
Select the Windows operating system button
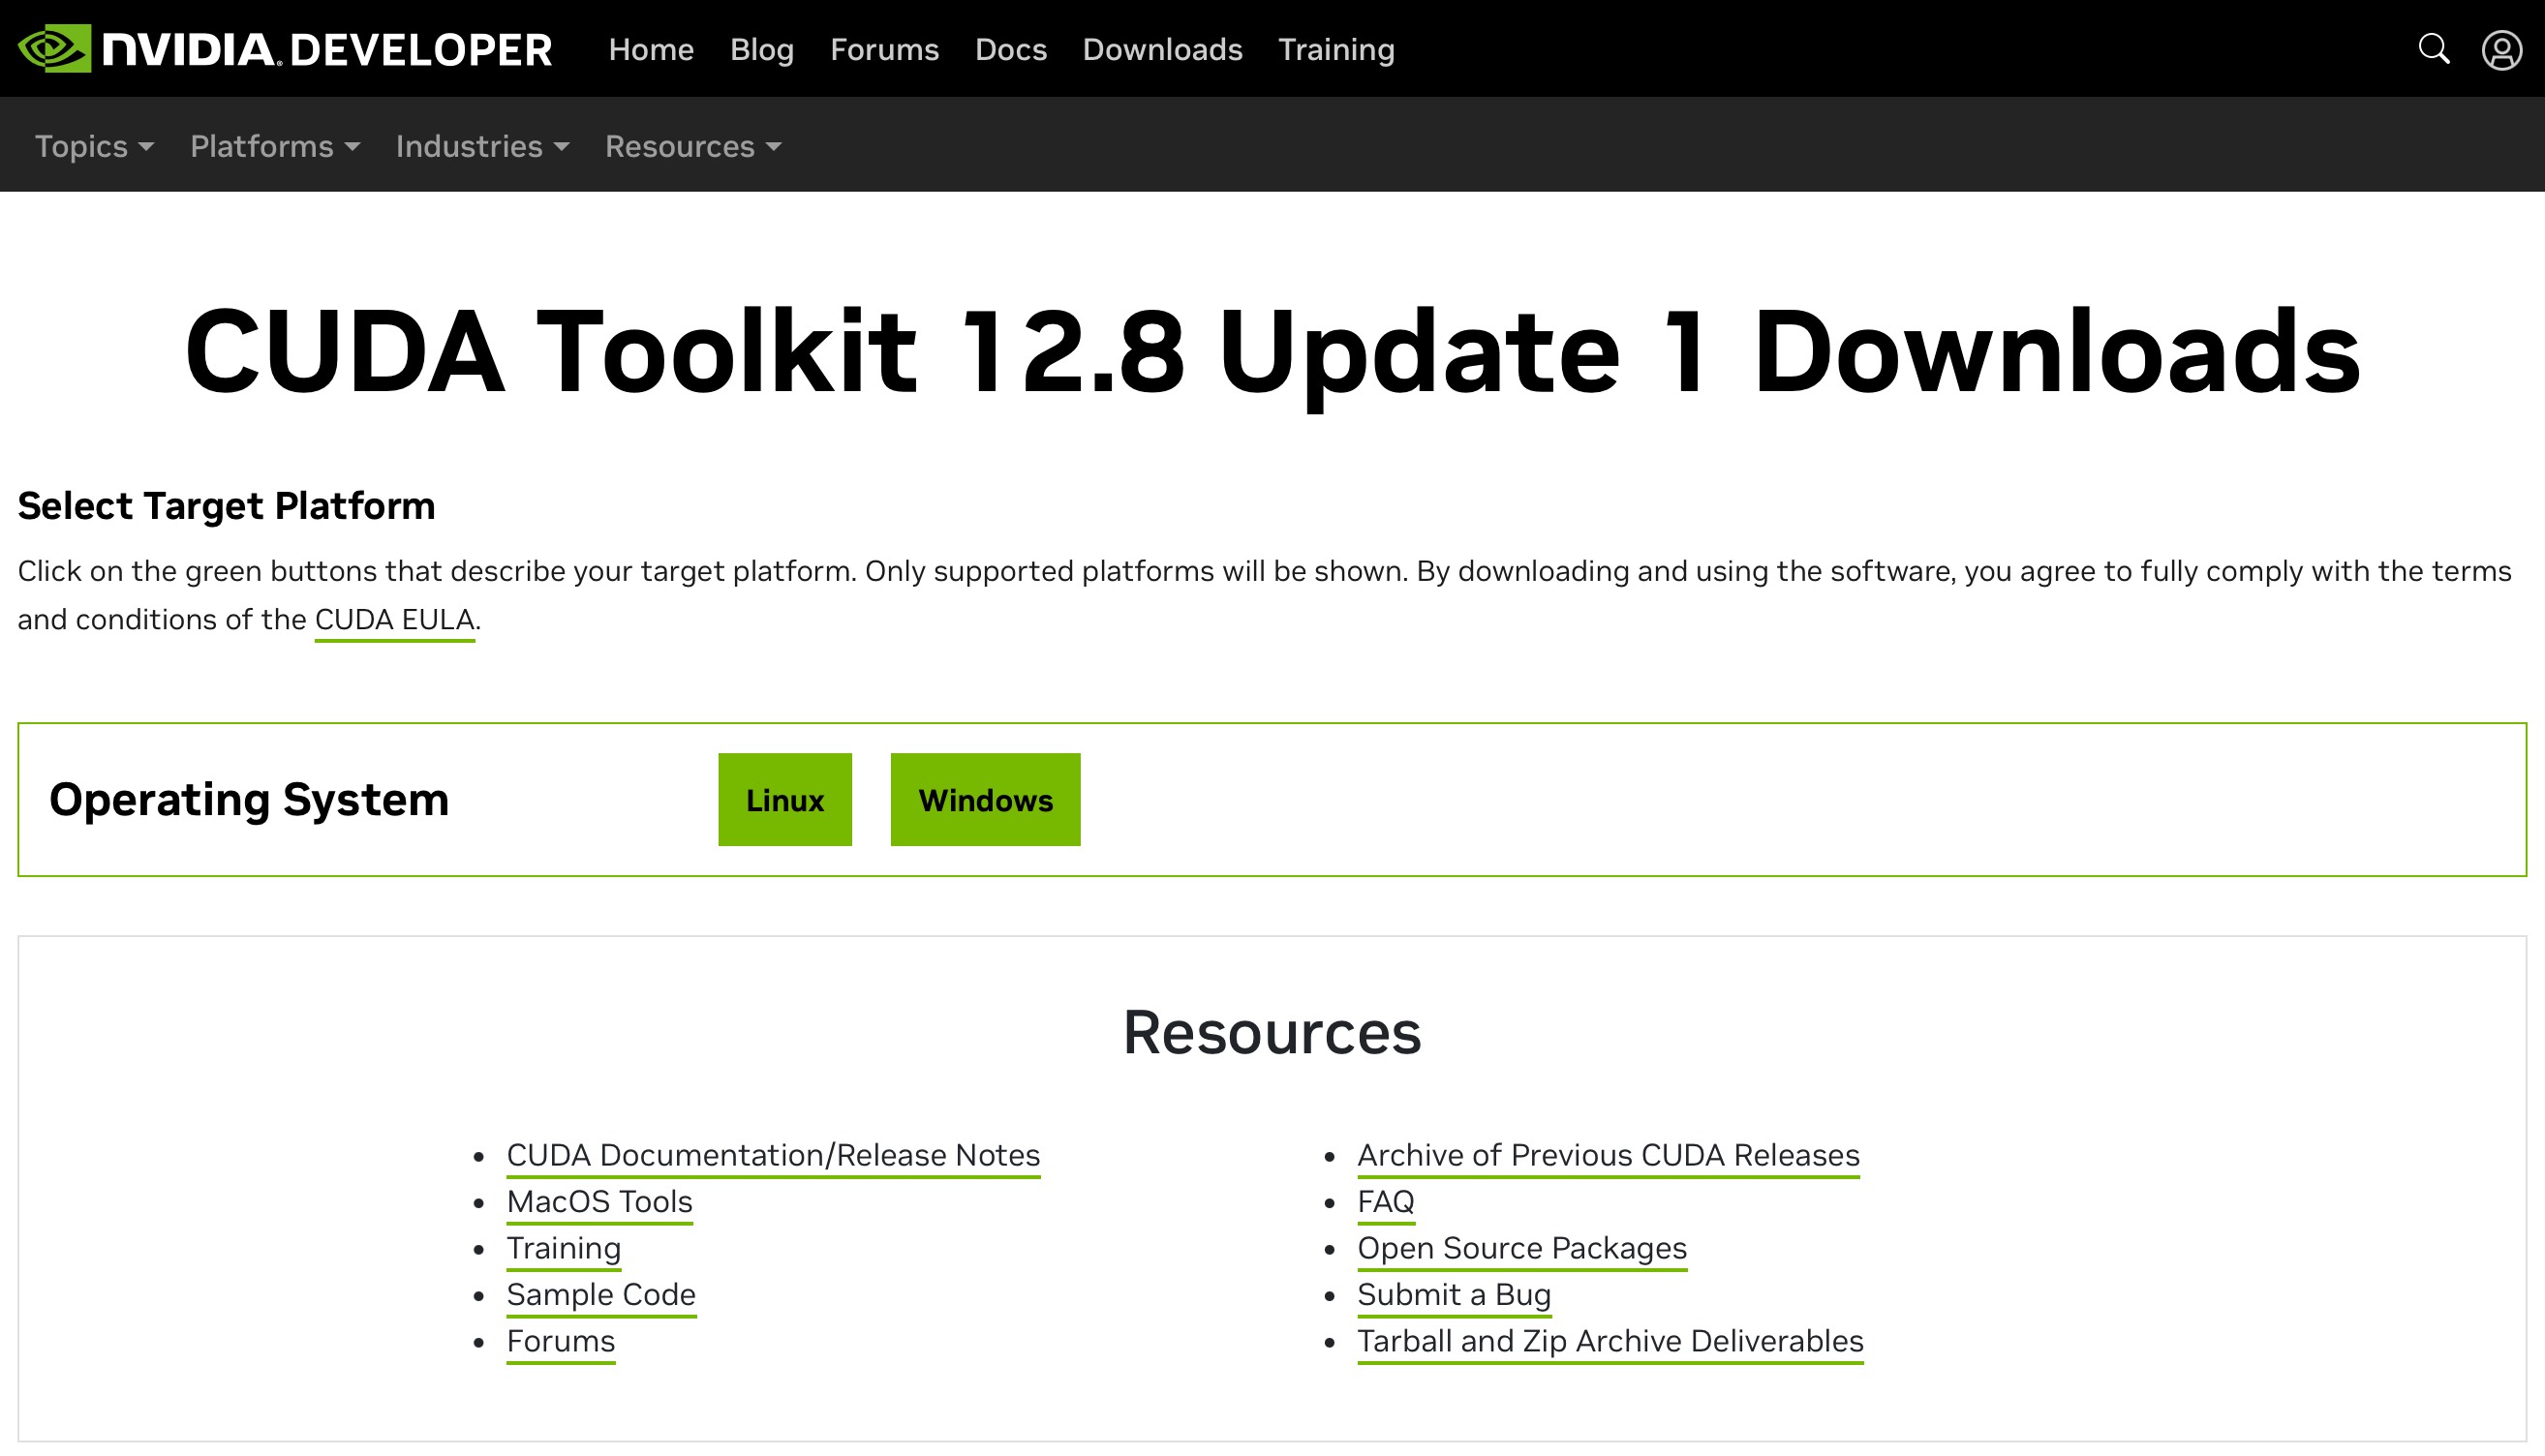pos(985,800)
